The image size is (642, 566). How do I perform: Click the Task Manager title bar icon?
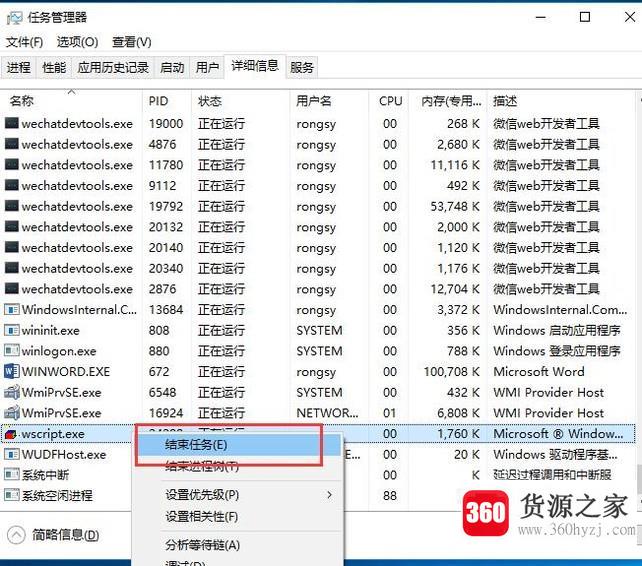[x=14, y=18]
